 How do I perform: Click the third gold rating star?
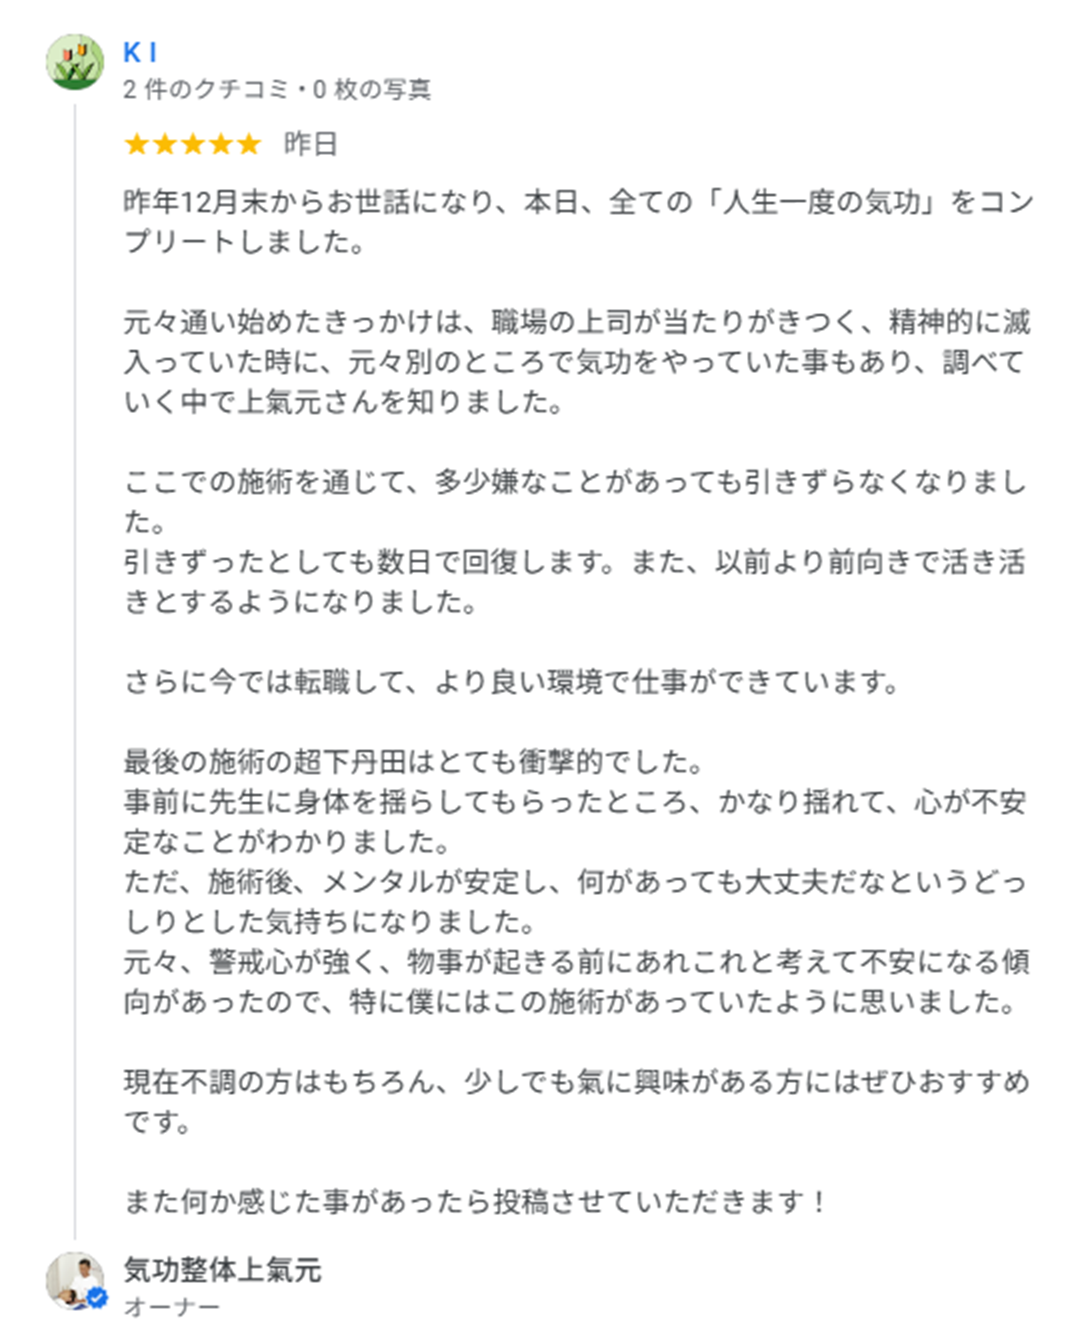click(193, 145)
